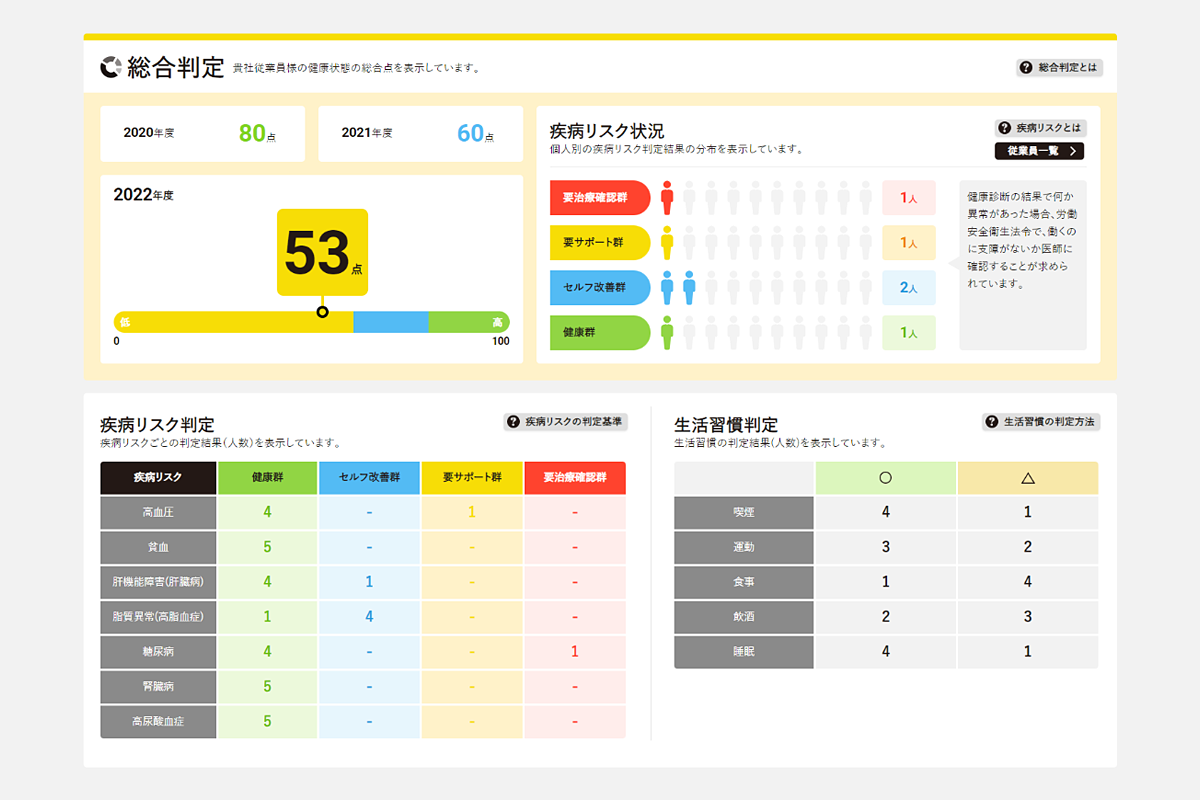This screenshot has width=1200, height=800.
Task: Click the 生活習慣判定 section heading
Action: [x=726, y=425]
